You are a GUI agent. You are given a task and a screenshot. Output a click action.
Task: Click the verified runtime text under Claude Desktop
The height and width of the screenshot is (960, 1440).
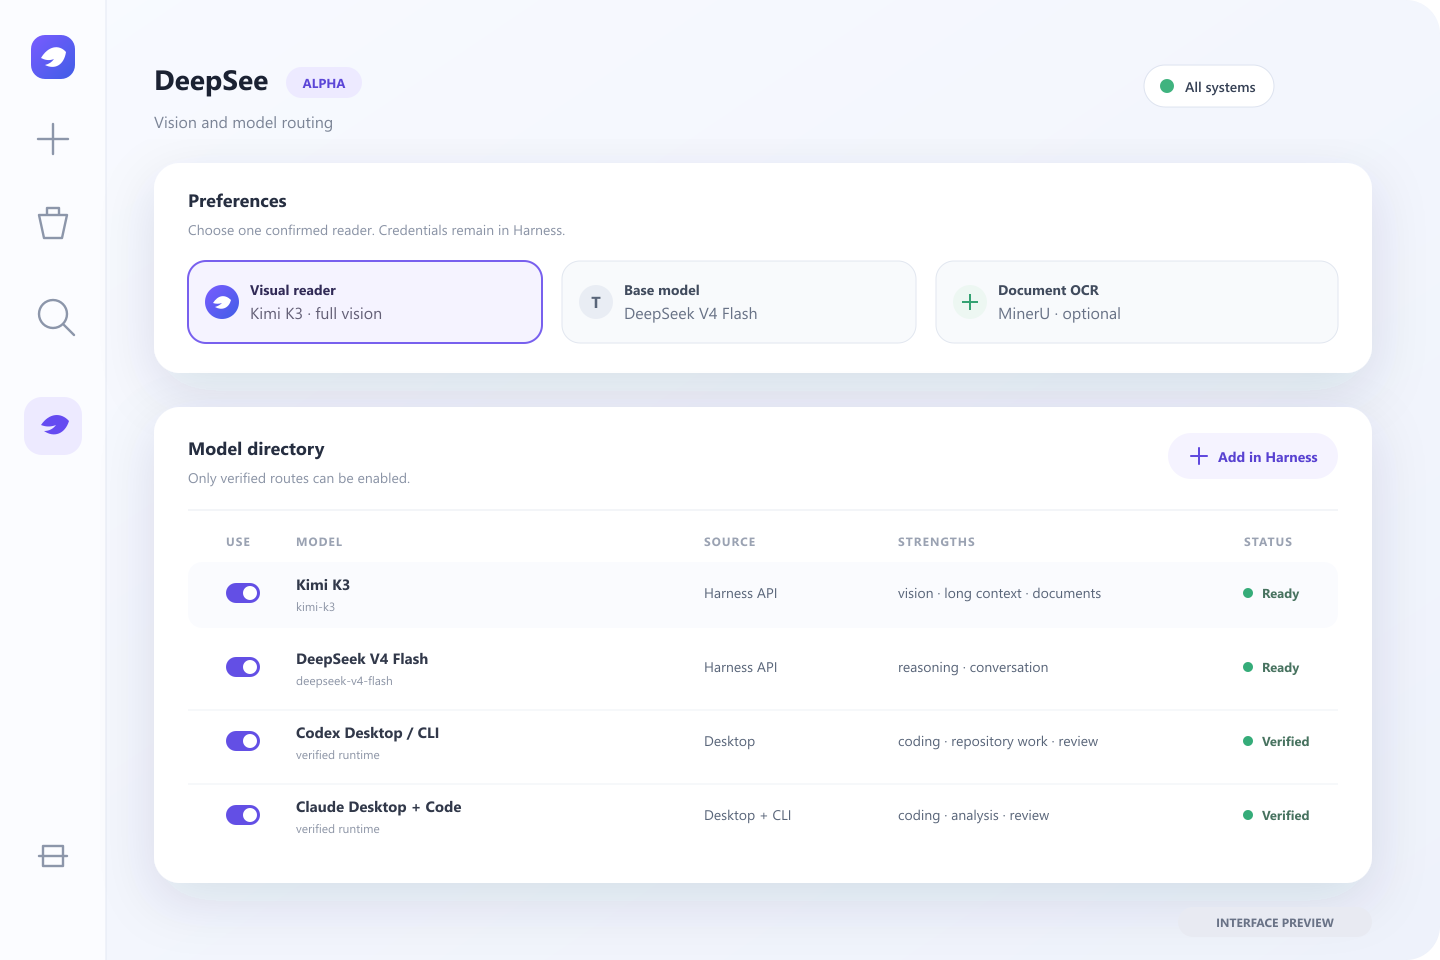[x=338, y=829]
